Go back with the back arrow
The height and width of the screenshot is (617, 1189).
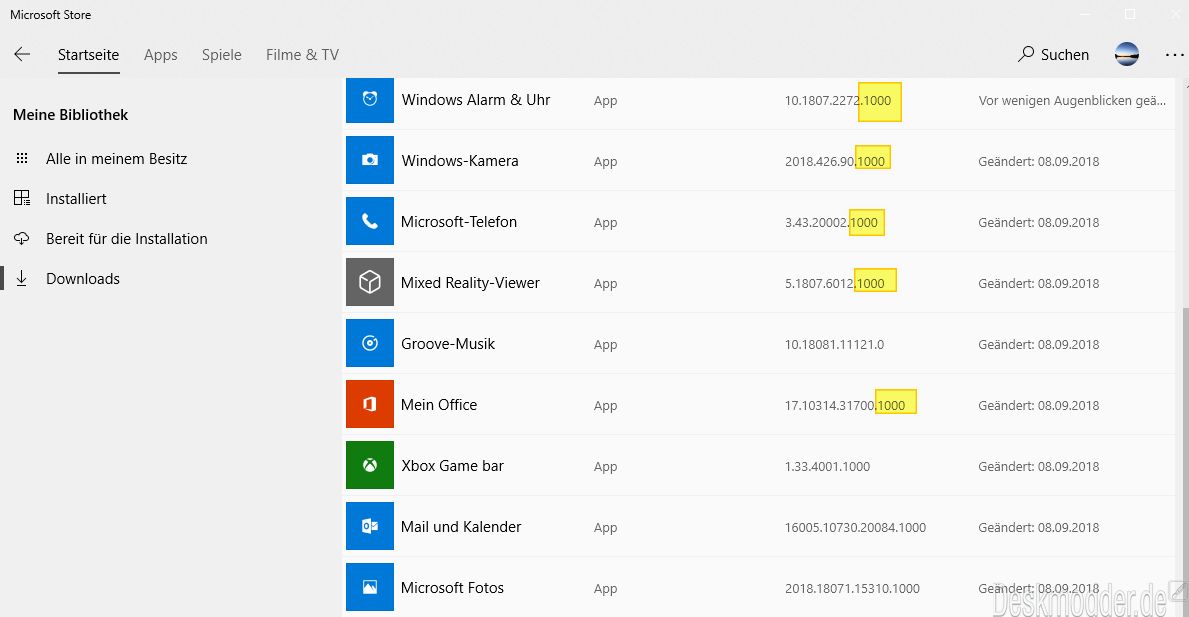[22, 54]
